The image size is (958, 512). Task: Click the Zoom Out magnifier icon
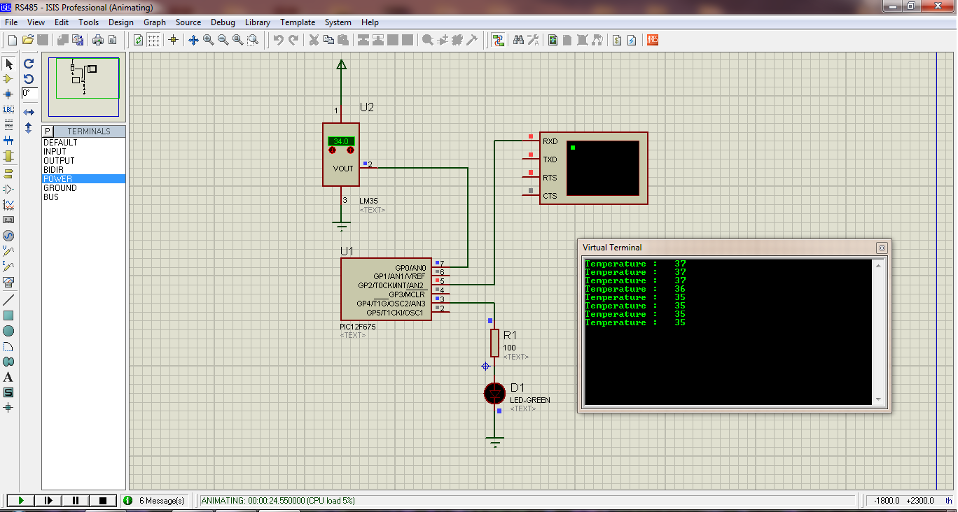(223, 40)
